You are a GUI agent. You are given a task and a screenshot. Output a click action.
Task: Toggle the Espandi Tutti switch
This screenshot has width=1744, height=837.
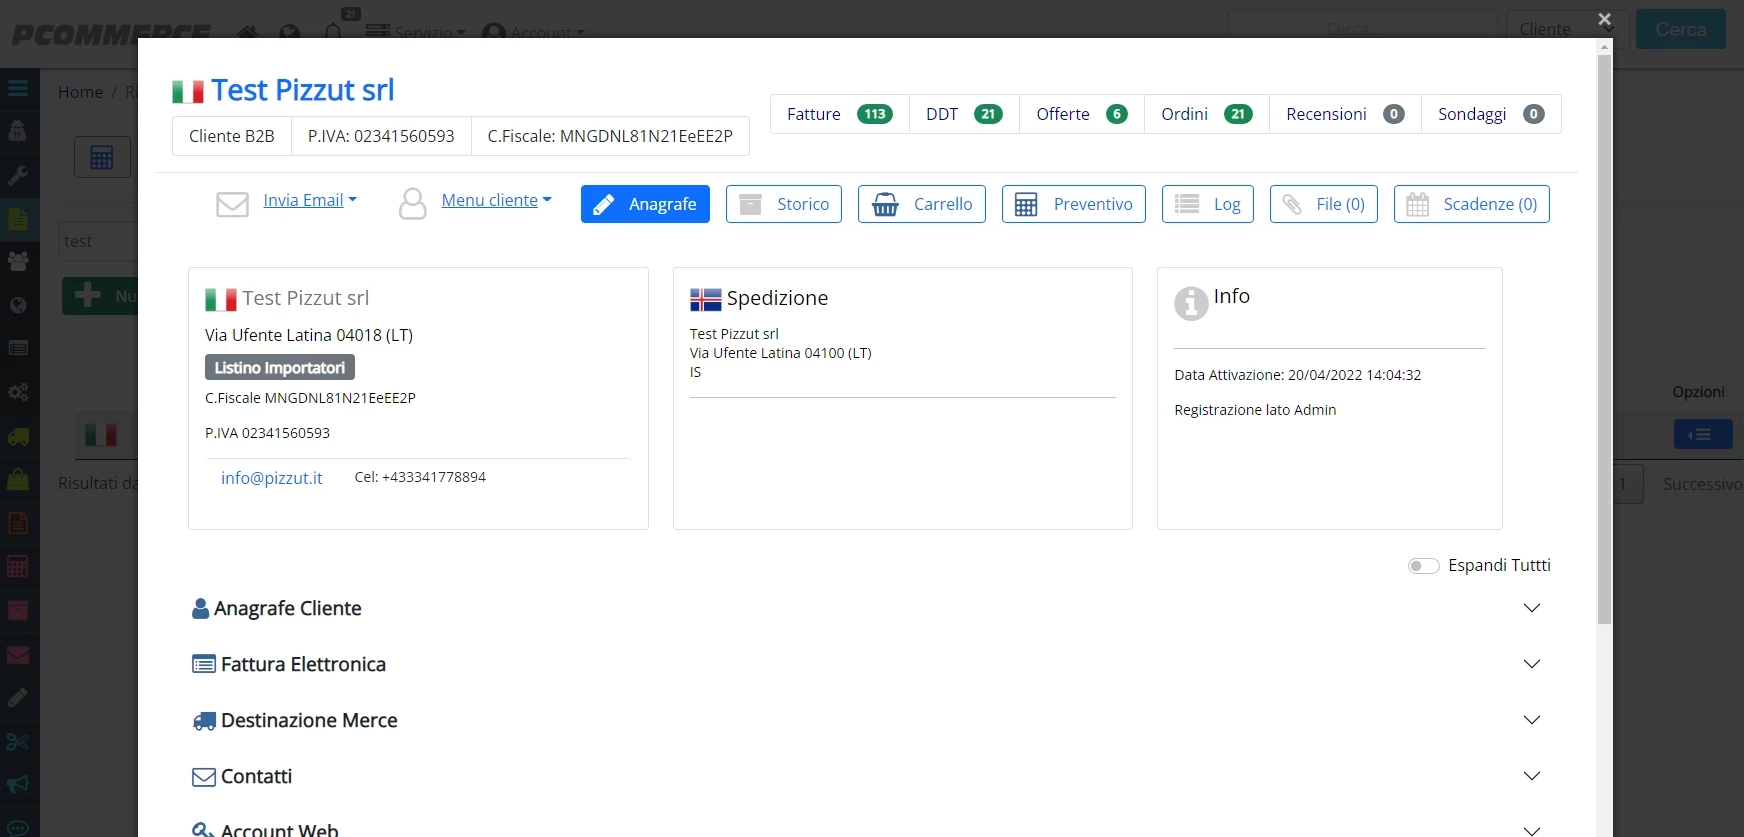point(1423,566)
